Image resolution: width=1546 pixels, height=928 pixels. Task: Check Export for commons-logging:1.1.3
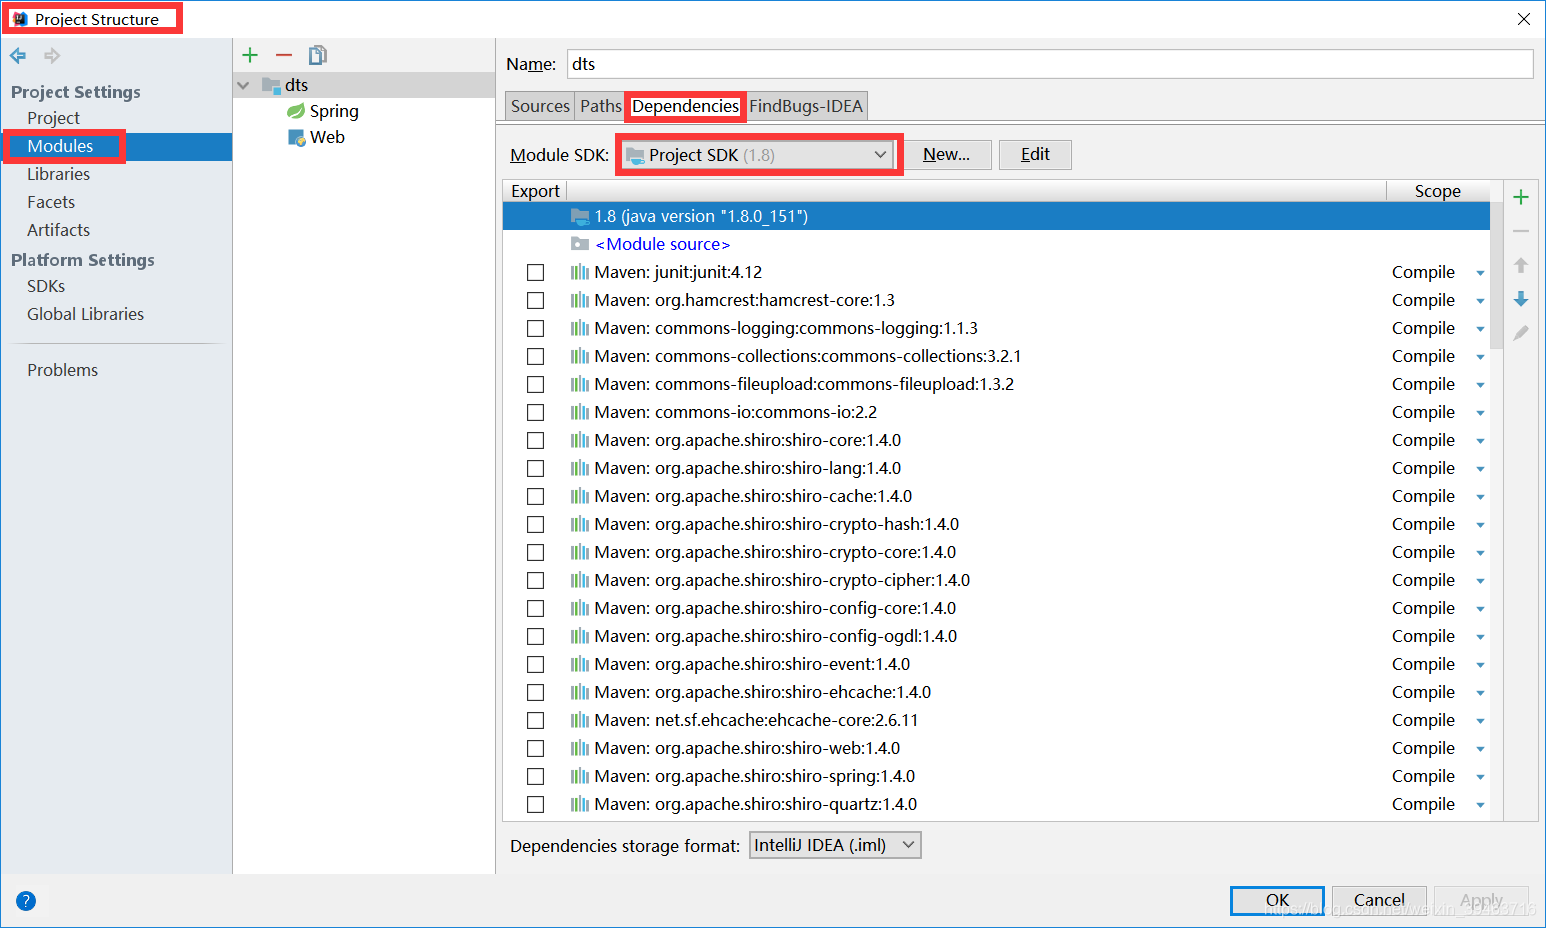click(536, 328)
